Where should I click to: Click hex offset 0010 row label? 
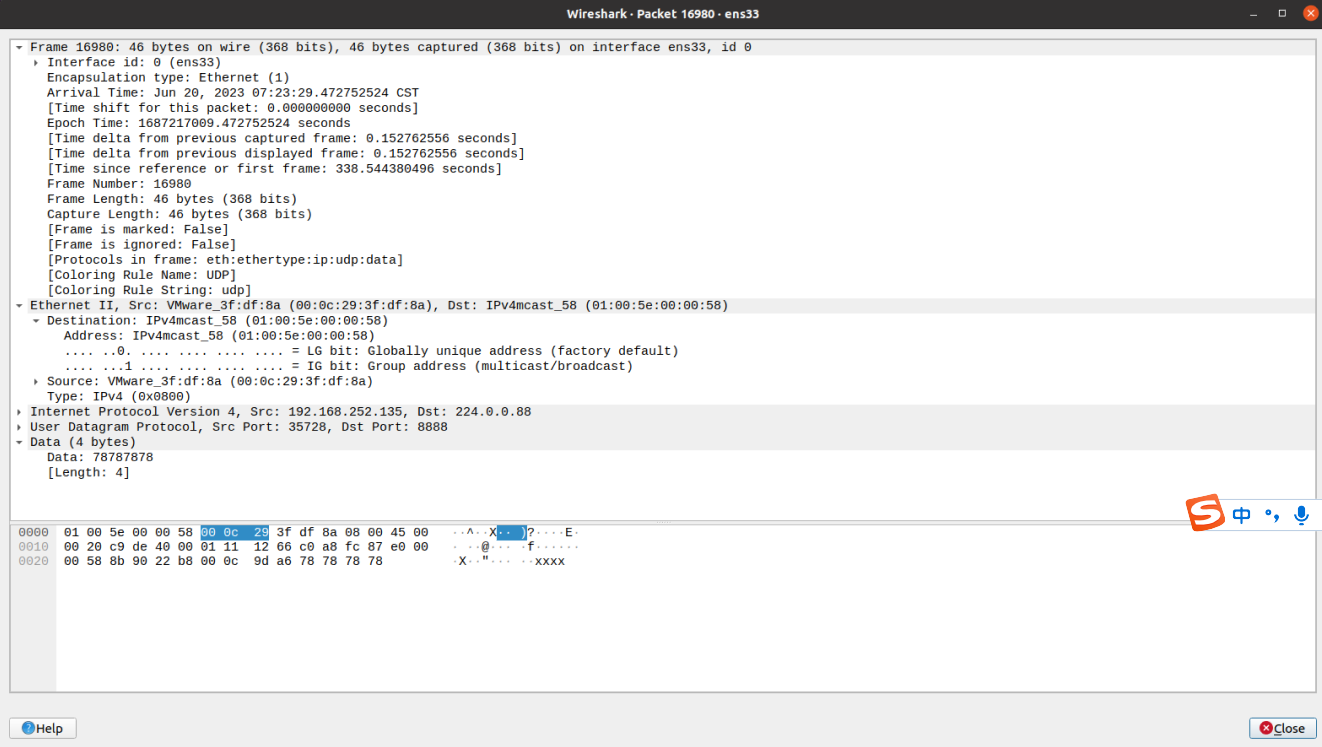(33, 547)
